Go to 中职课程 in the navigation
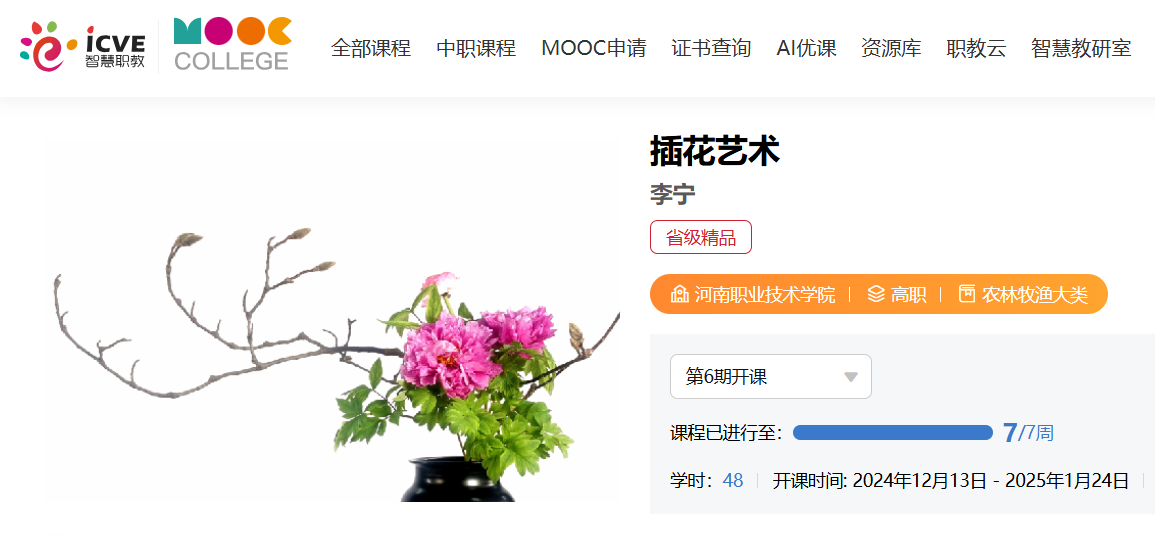 point(476,49)
